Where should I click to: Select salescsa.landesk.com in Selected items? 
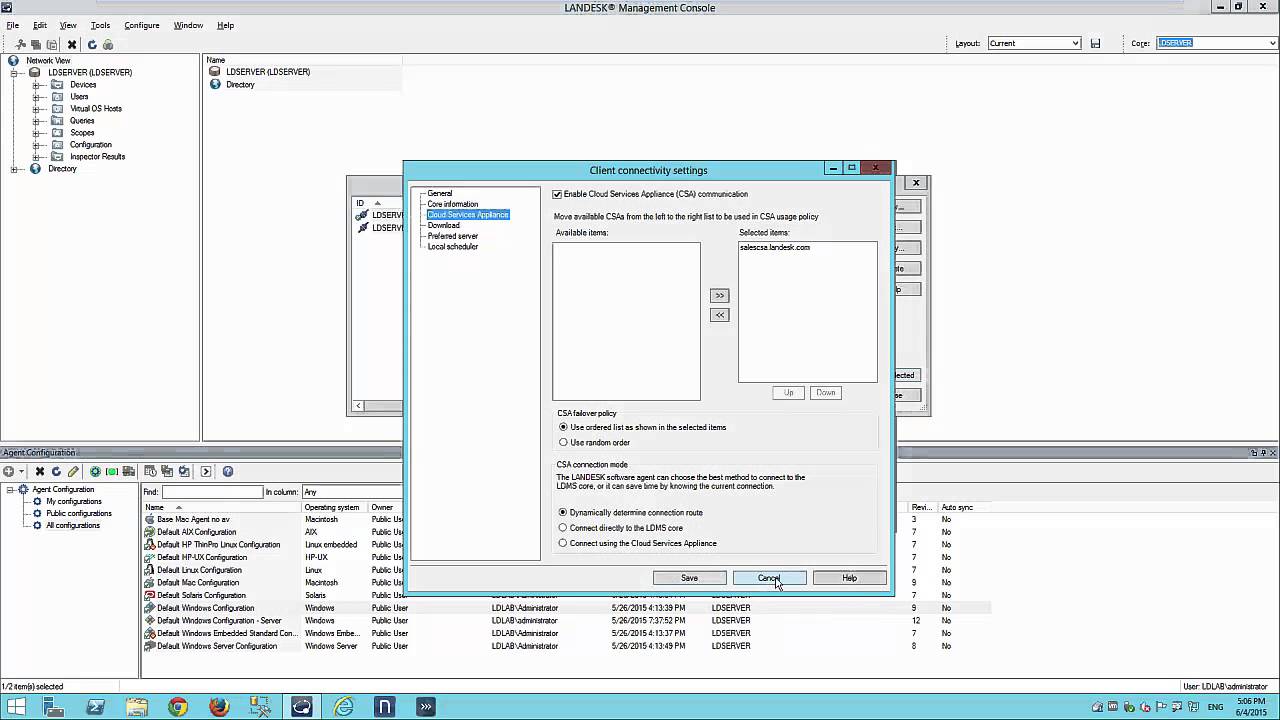click(775, 247)
